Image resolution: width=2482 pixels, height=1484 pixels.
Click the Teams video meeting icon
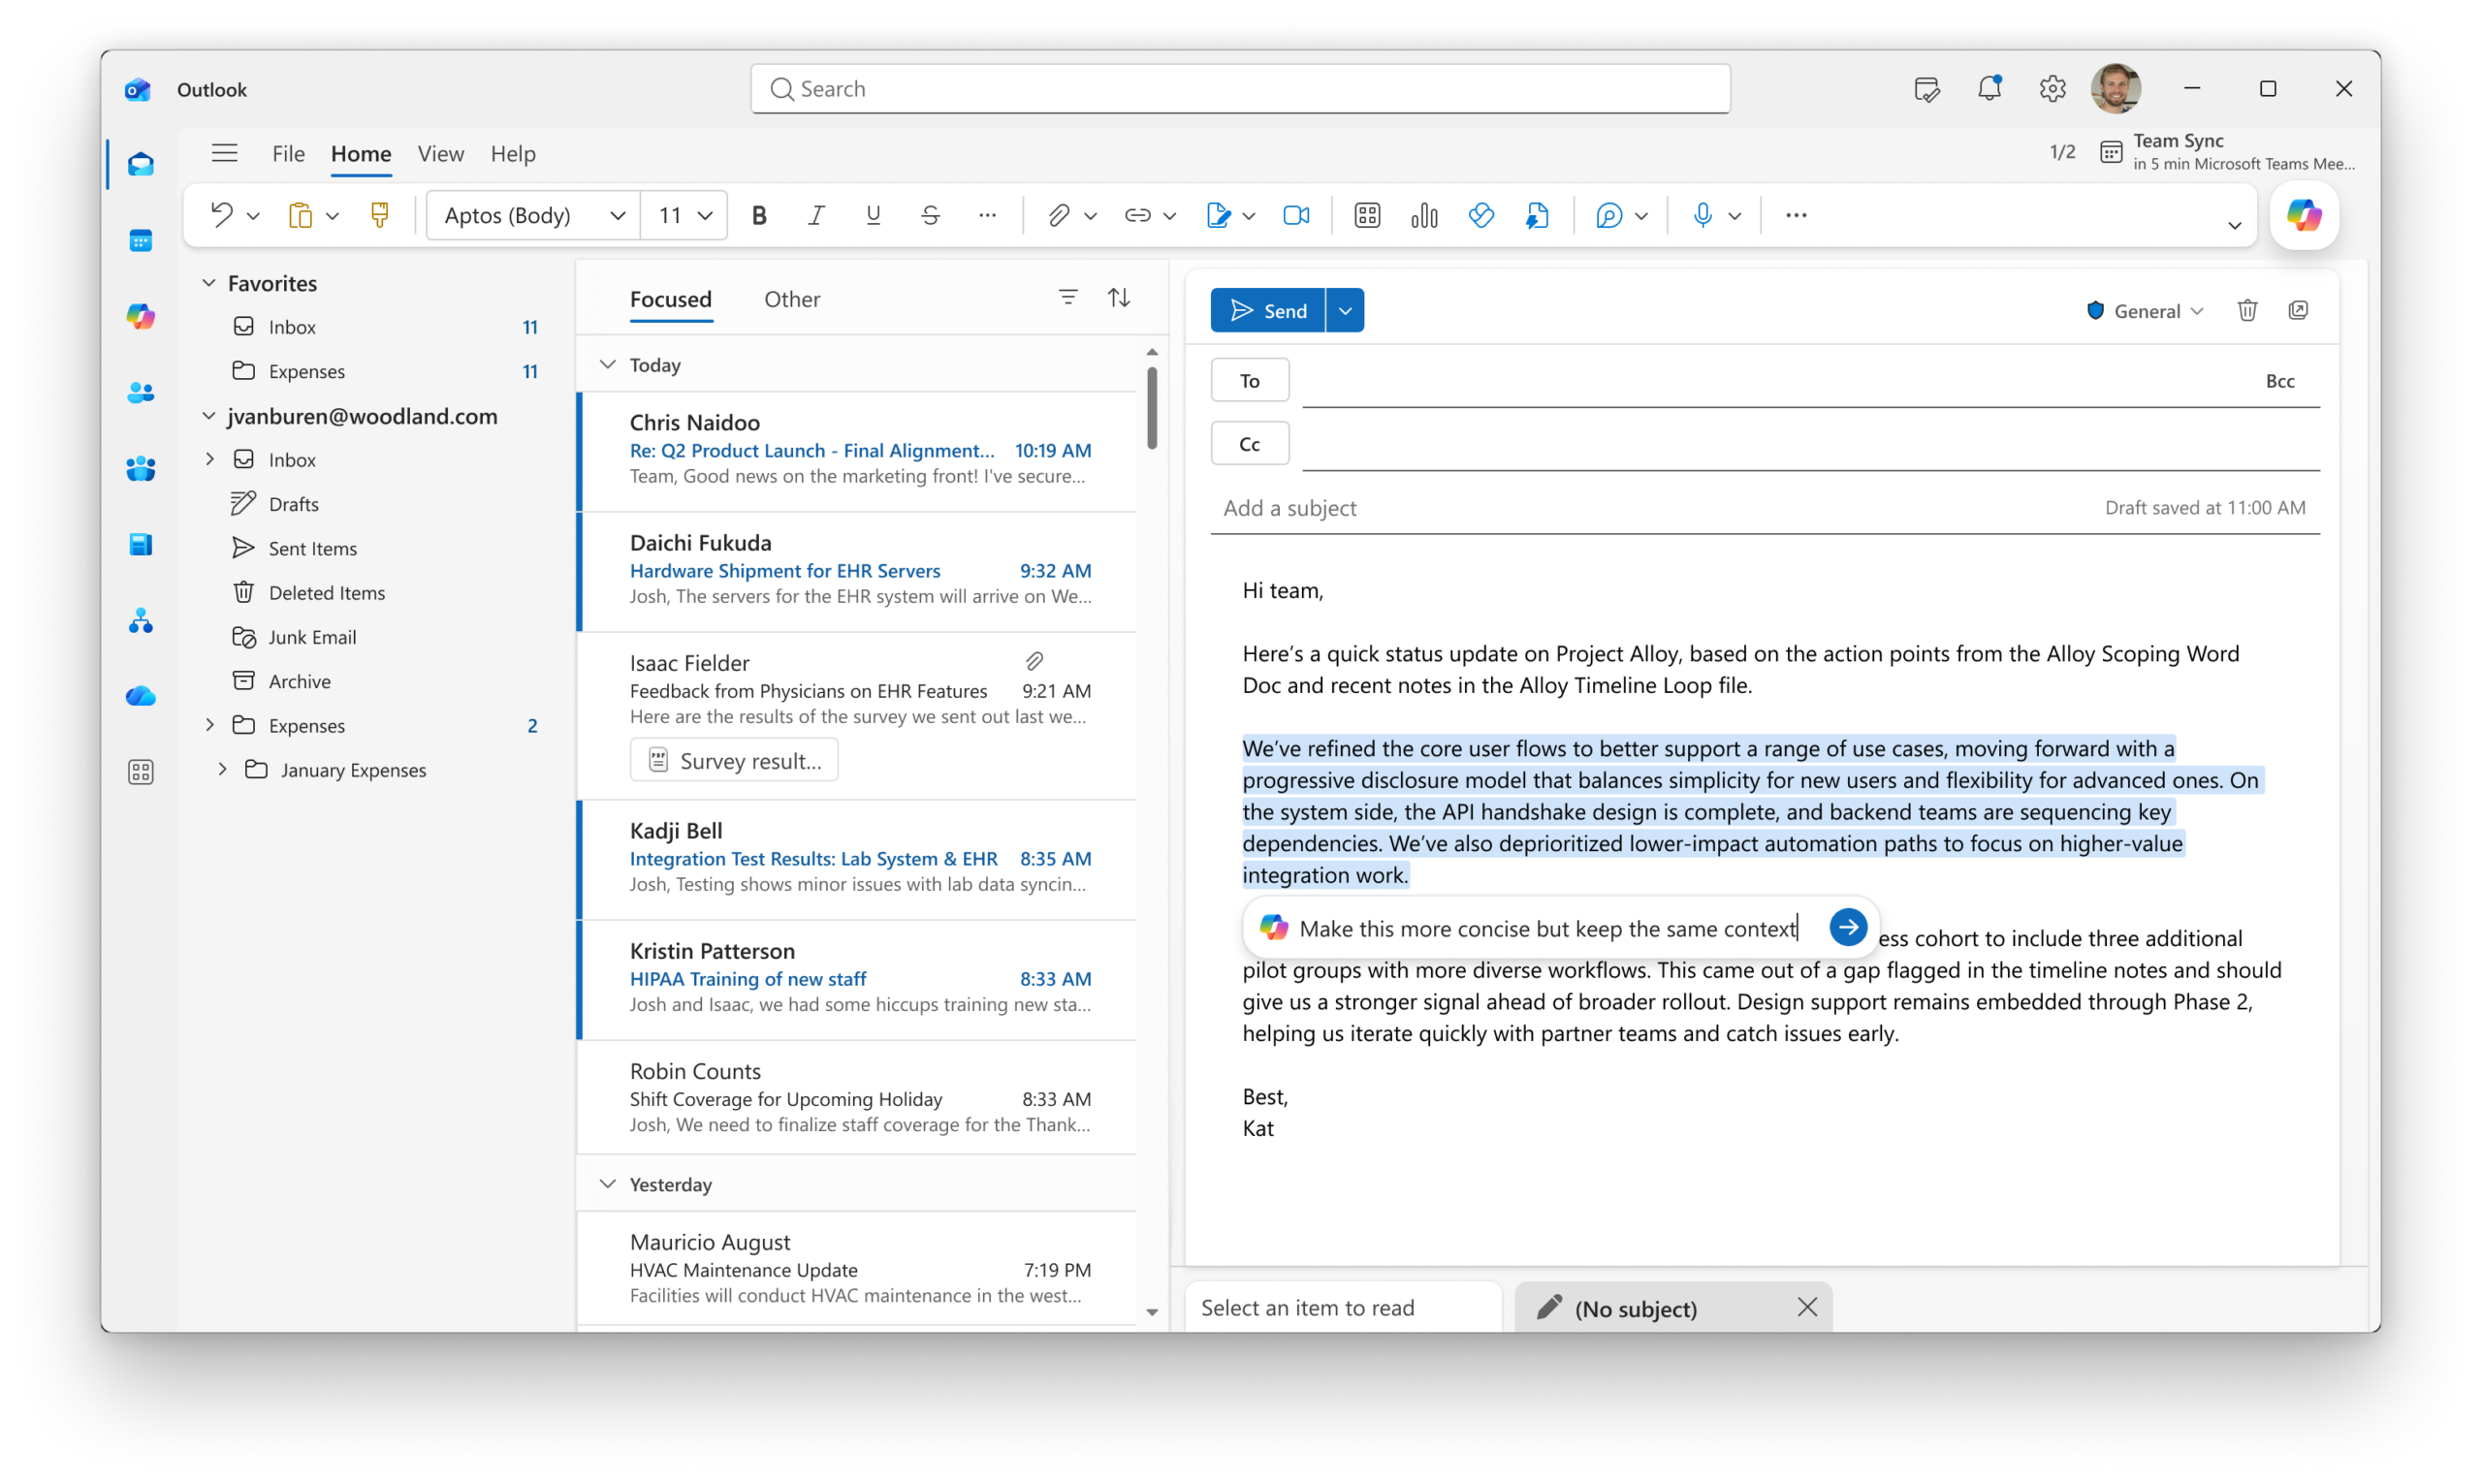[1296, 215]
